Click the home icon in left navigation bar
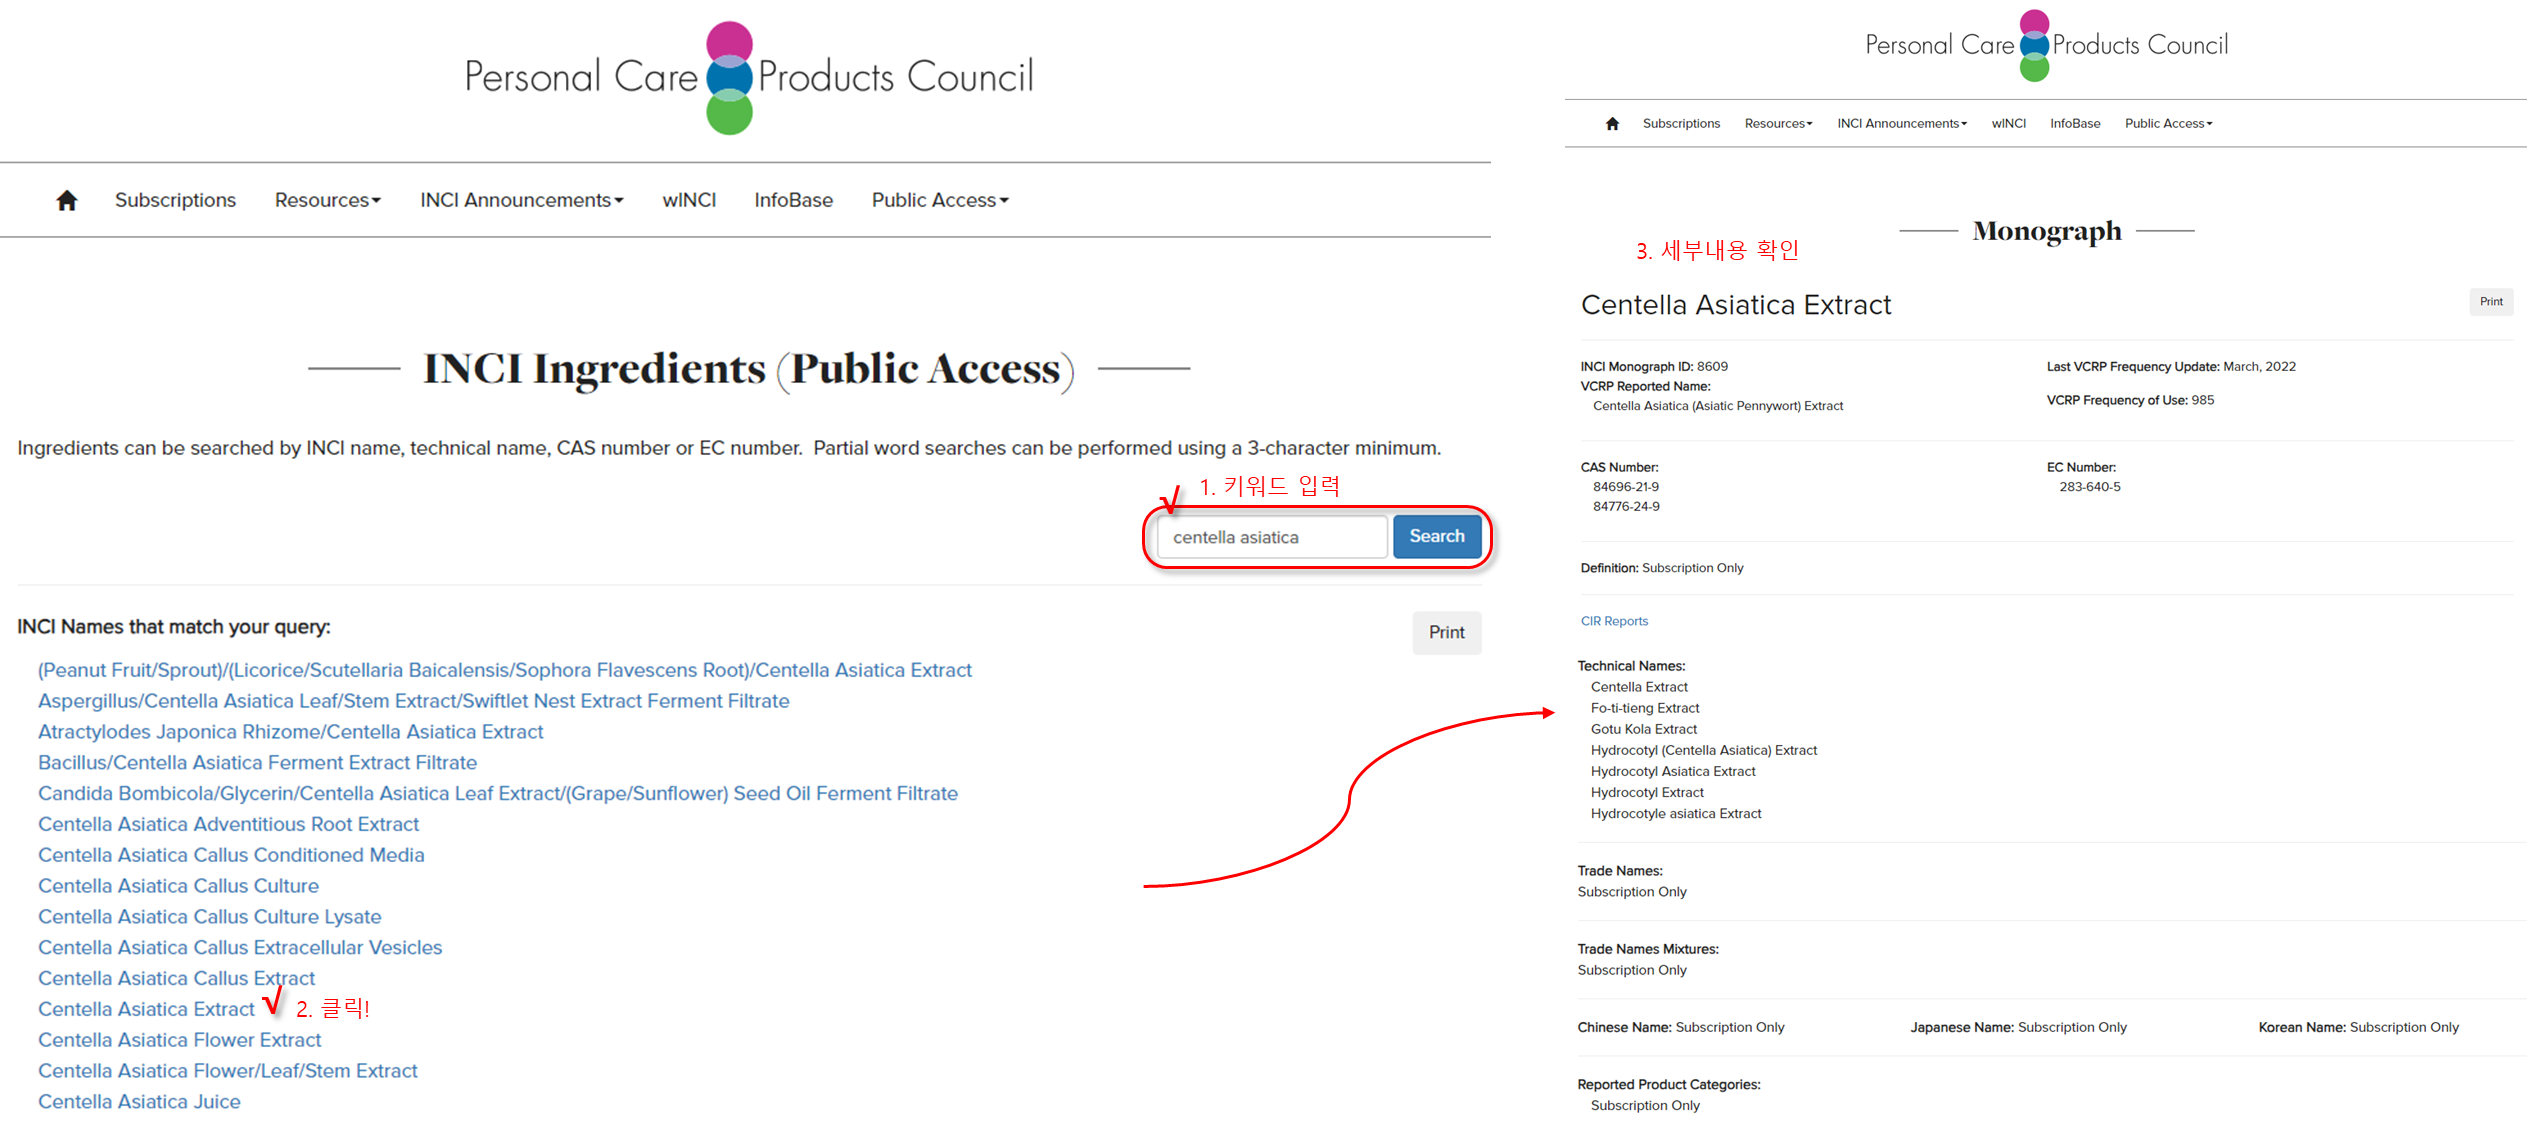Screen dimensions: 2528x1125 pos(66,201)
